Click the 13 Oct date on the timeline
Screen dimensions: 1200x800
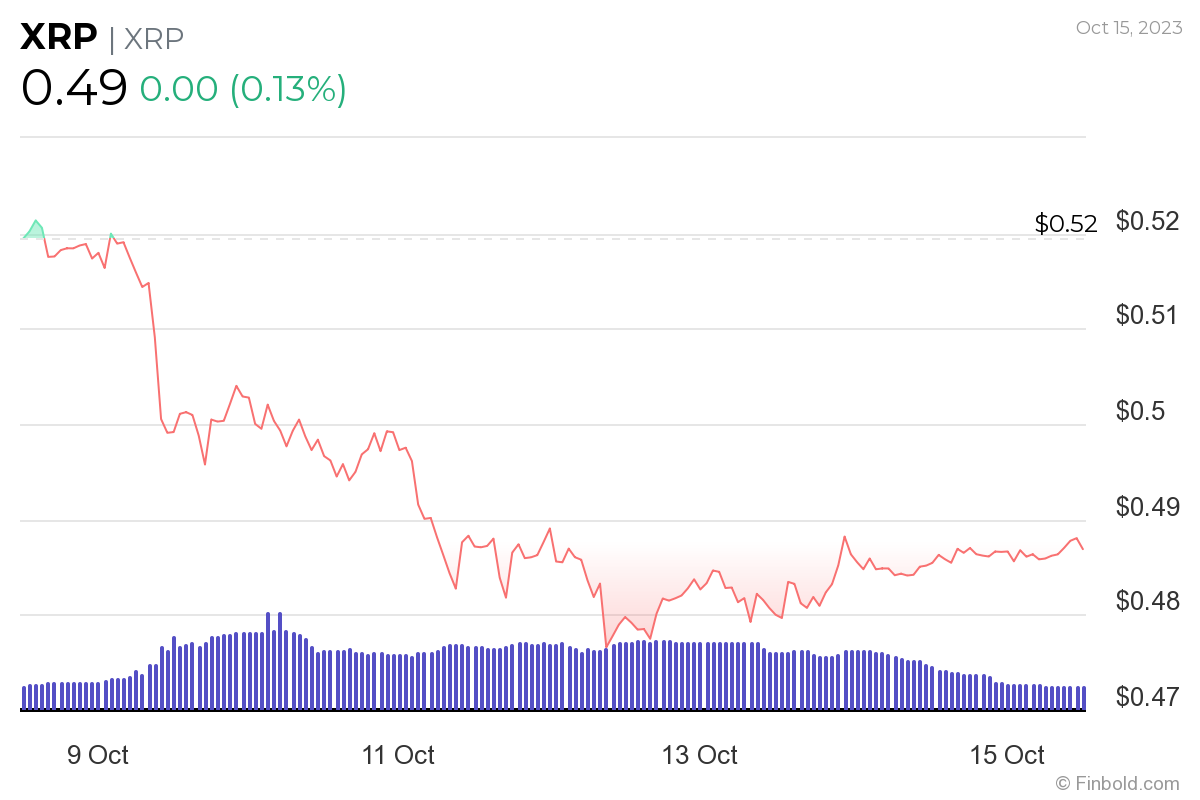click(x=700, y=756)
